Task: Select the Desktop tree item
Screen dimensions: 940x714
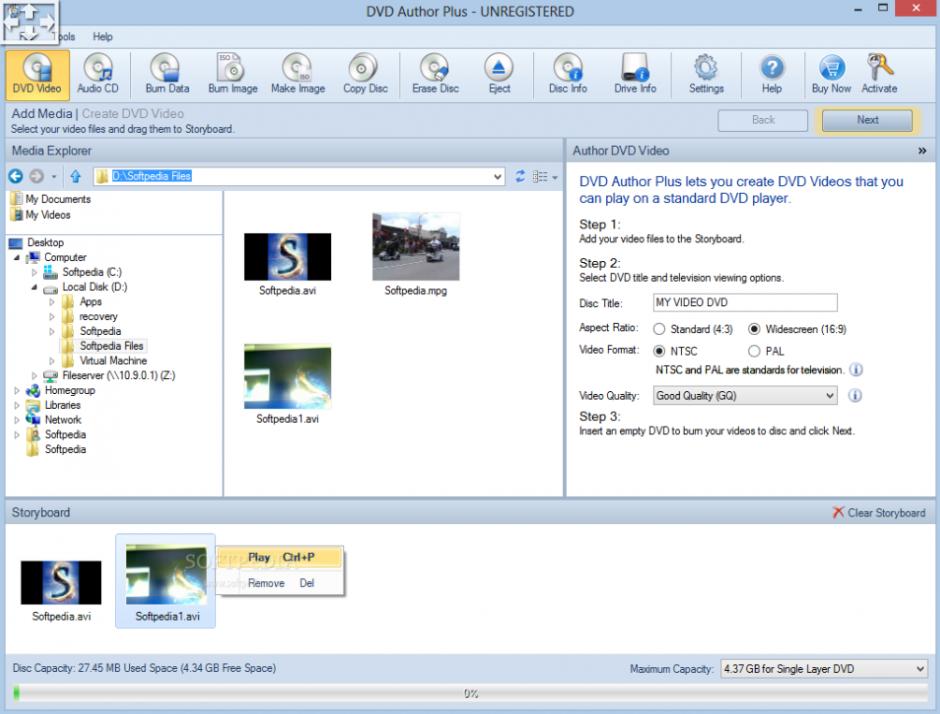Action: pyautogui.click(x=45, y=242)
